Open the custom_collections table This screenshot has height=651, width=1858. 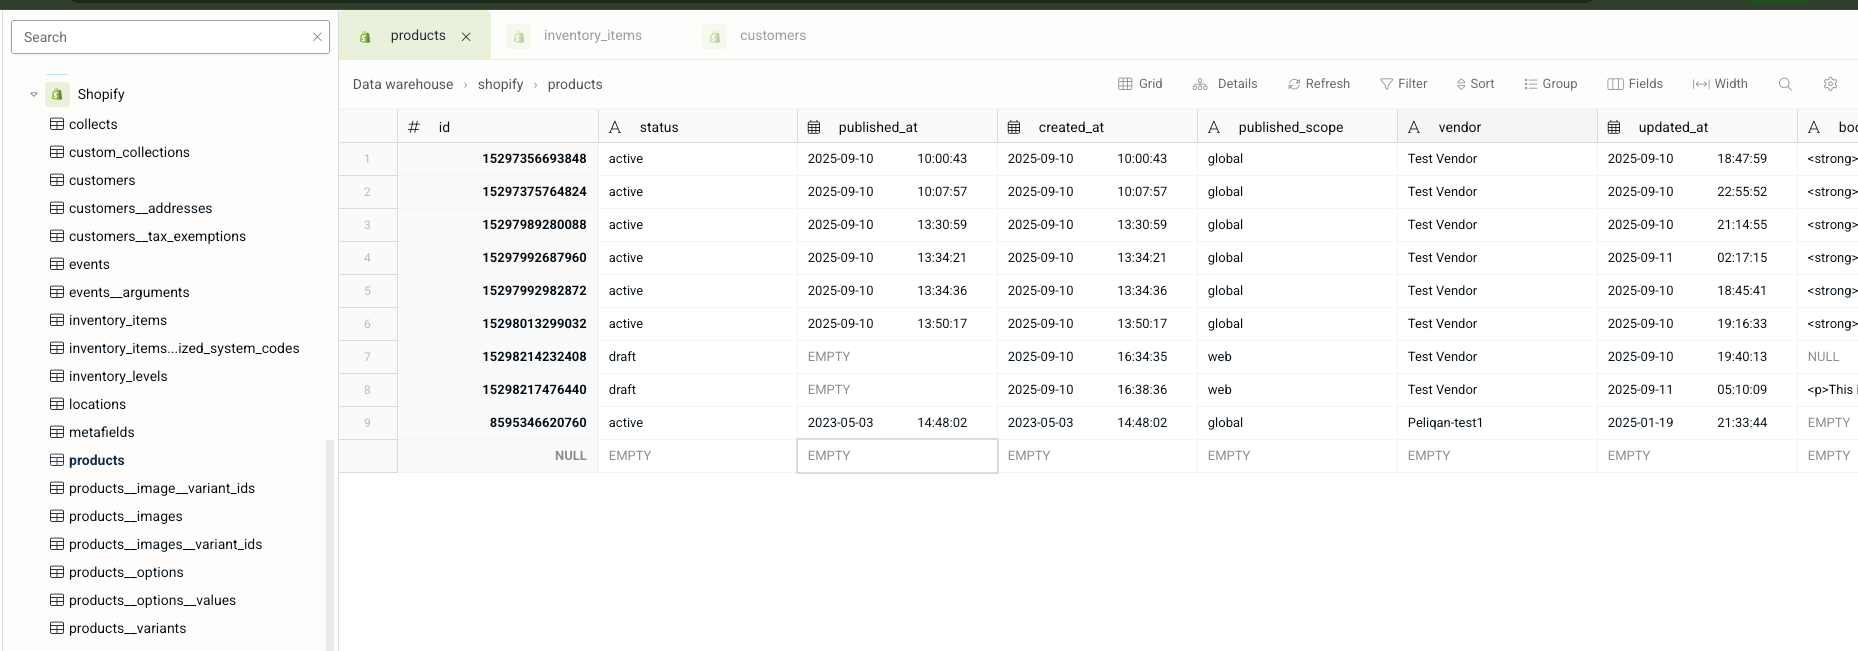click(x=129, y=152)
